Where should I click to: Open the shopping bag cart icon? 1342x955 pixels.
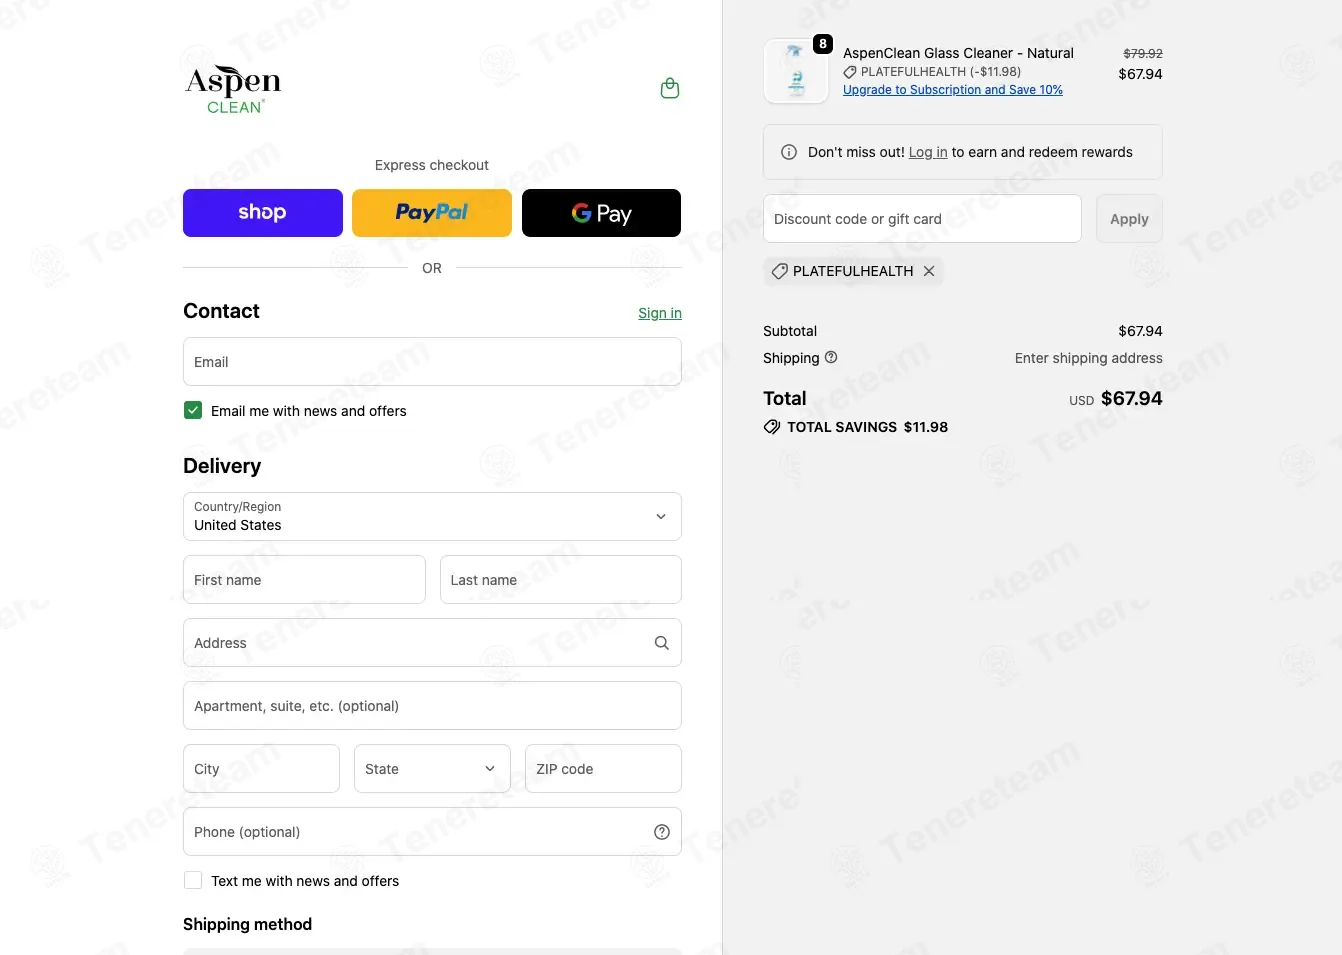point(670,89)
